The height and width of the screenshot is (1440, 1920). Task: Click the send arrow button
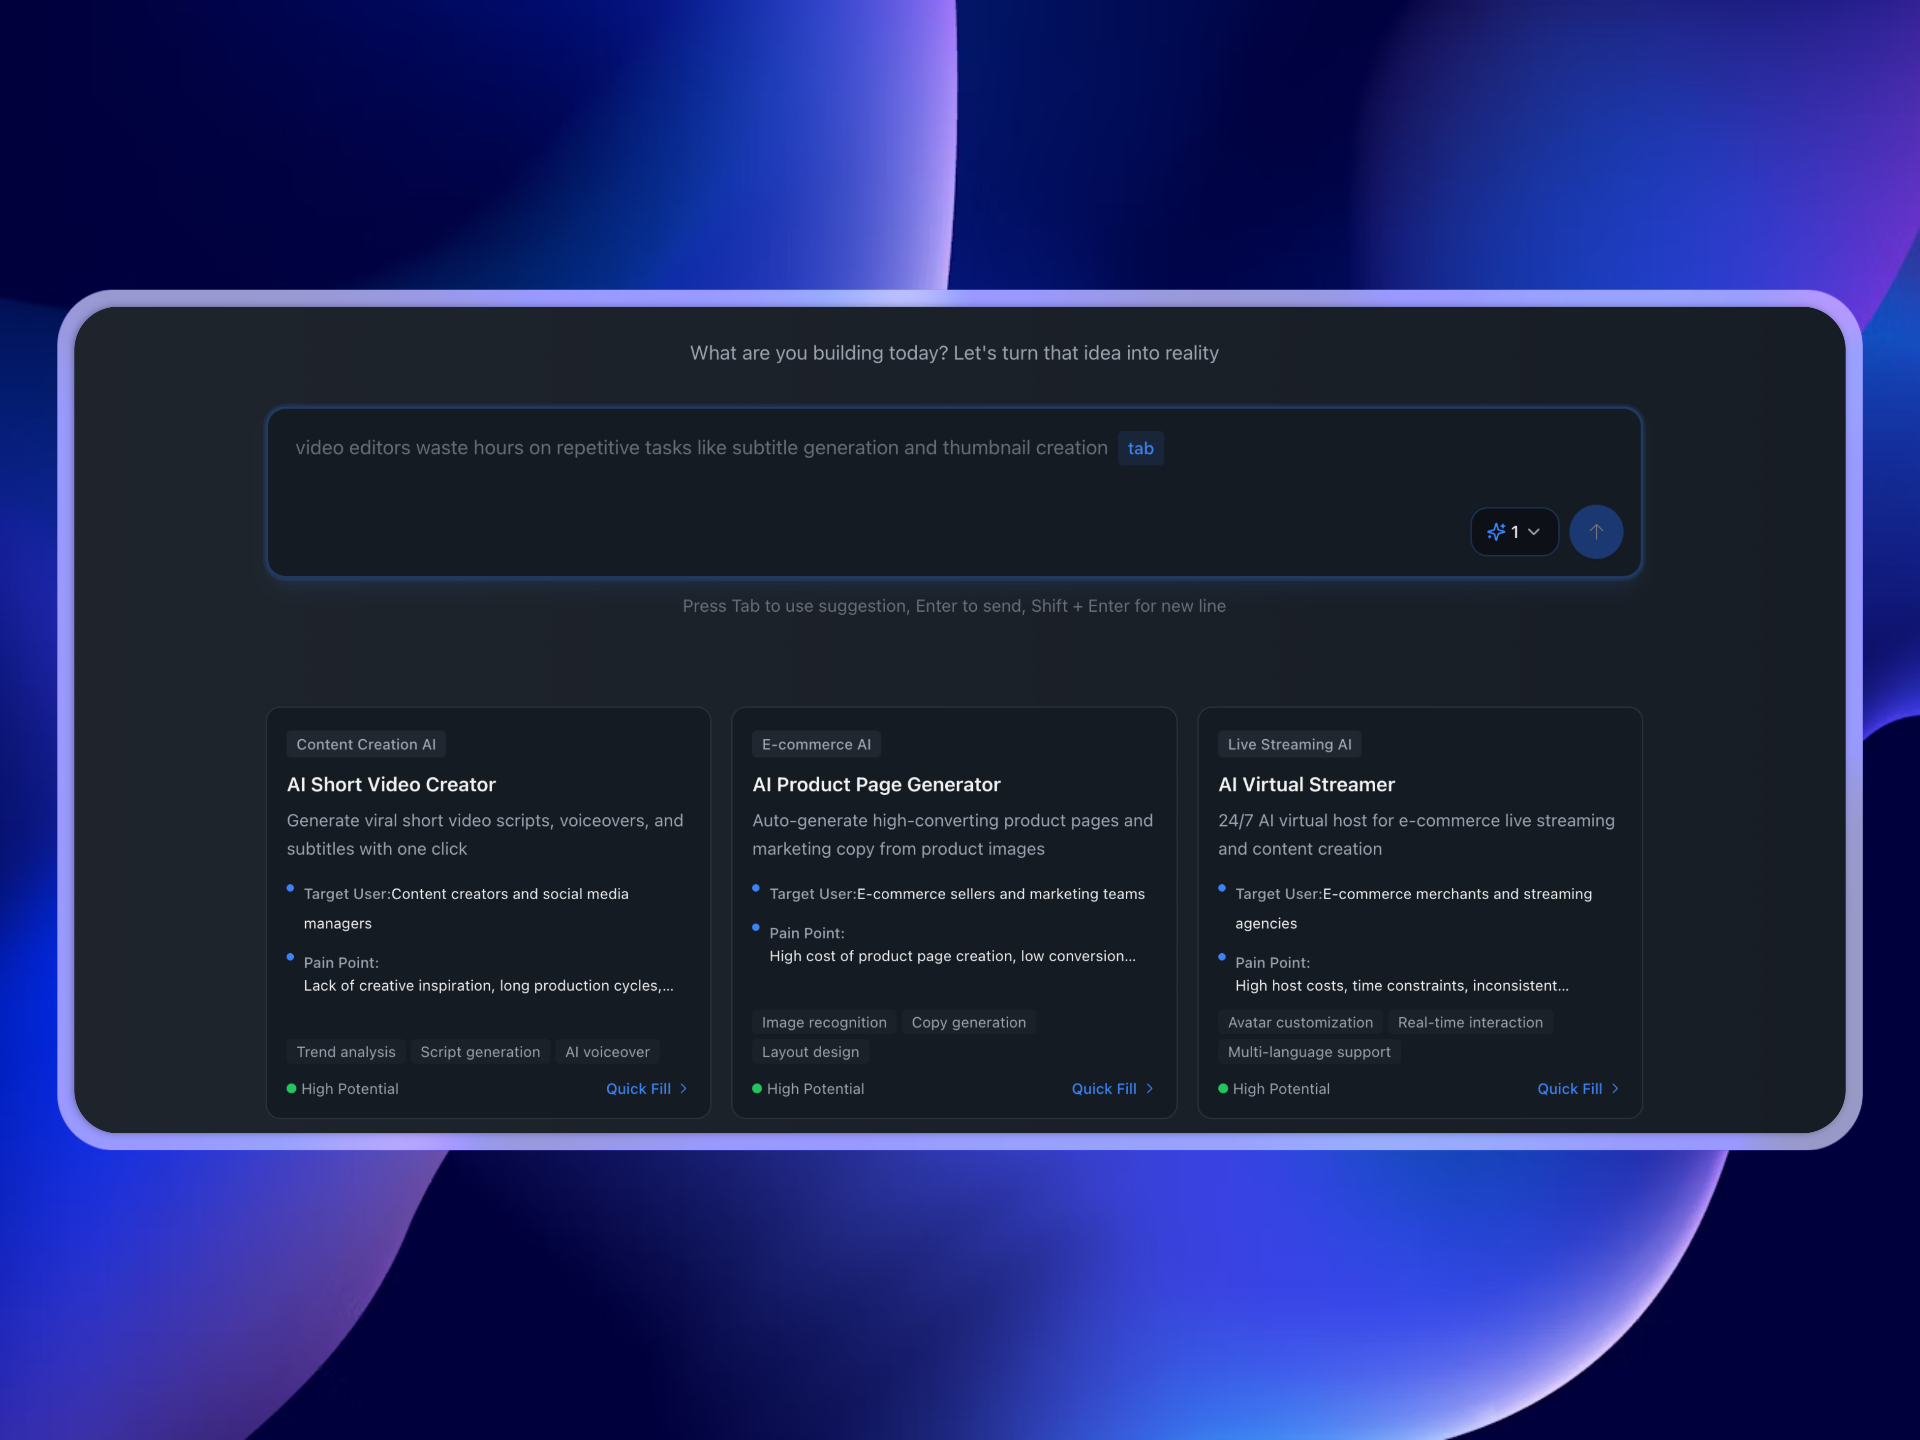tap(1595, 532)
